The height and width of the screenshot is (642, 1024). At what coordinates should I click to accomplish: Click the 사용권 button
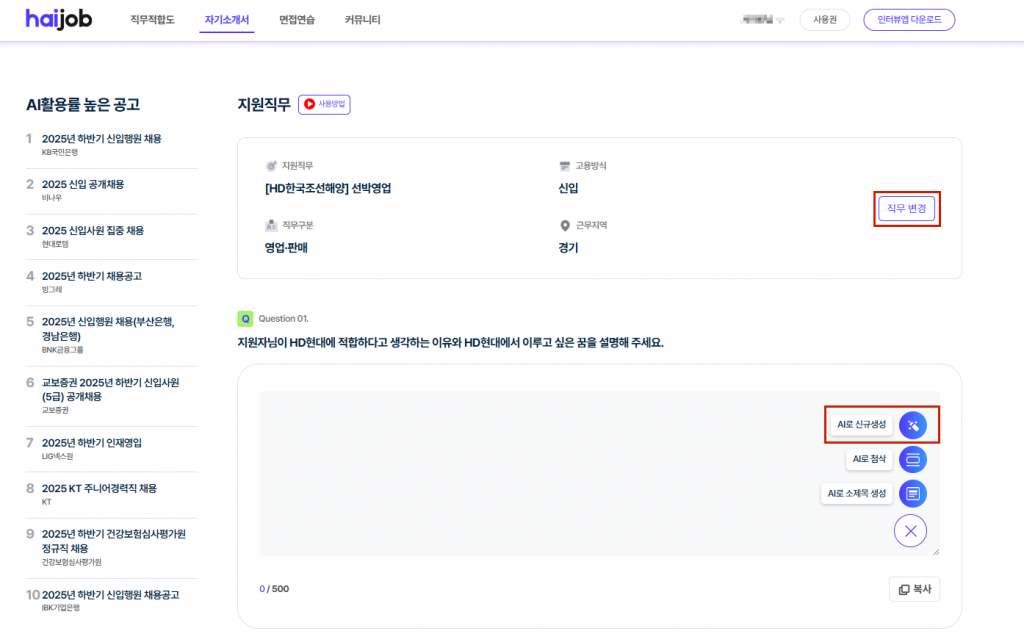click(x=825, y=20)
